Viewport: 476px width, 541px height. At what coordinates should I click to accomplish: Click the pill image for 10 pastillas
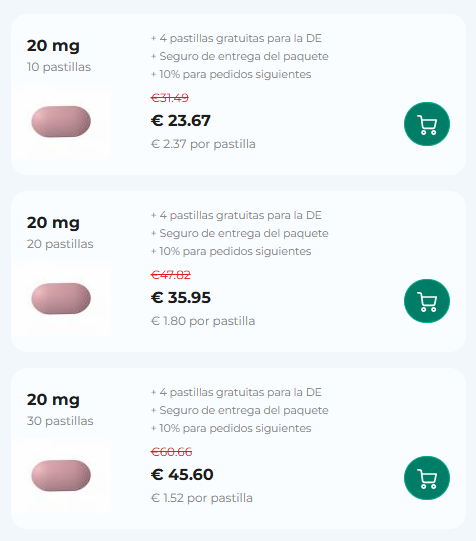point(61,121)
